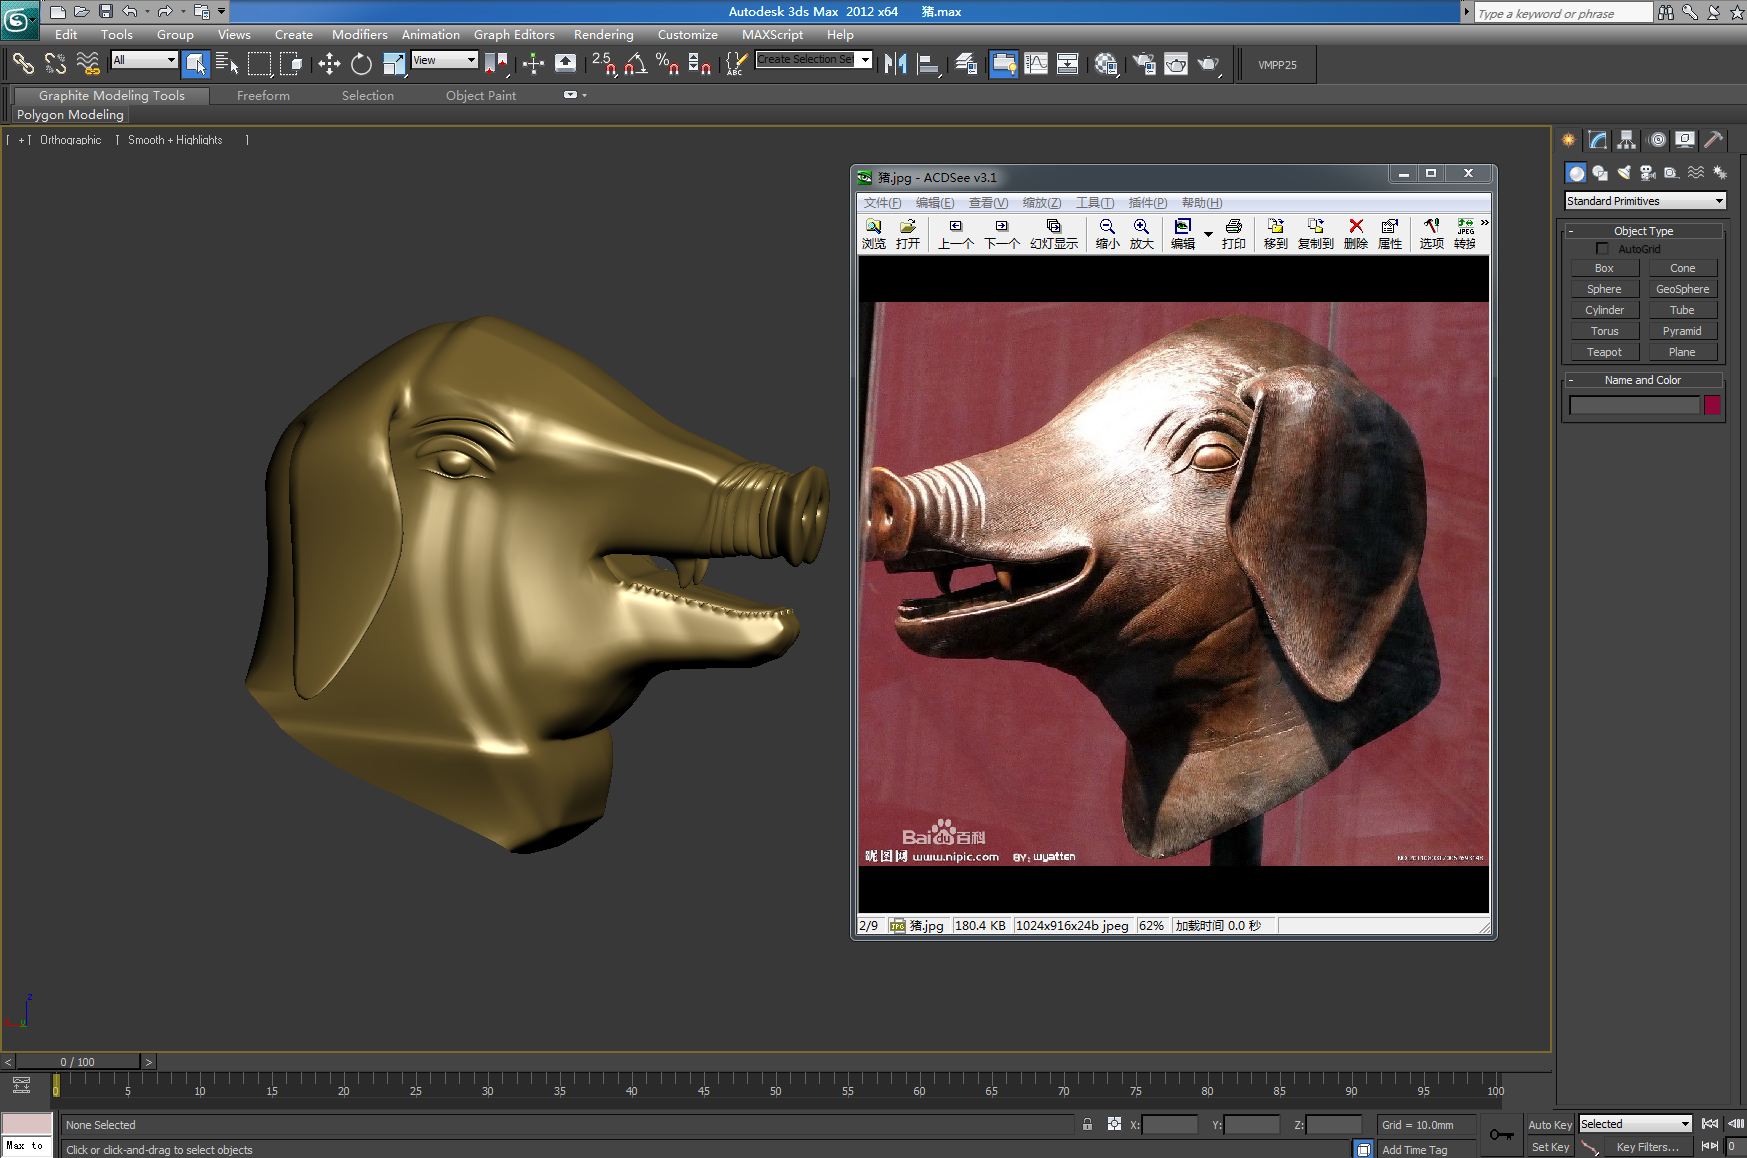Image resolution: width=1747 pixels, height=1158 pixels.
Task: Switch to the Modify command panel tab
Action: point(1598,140)
